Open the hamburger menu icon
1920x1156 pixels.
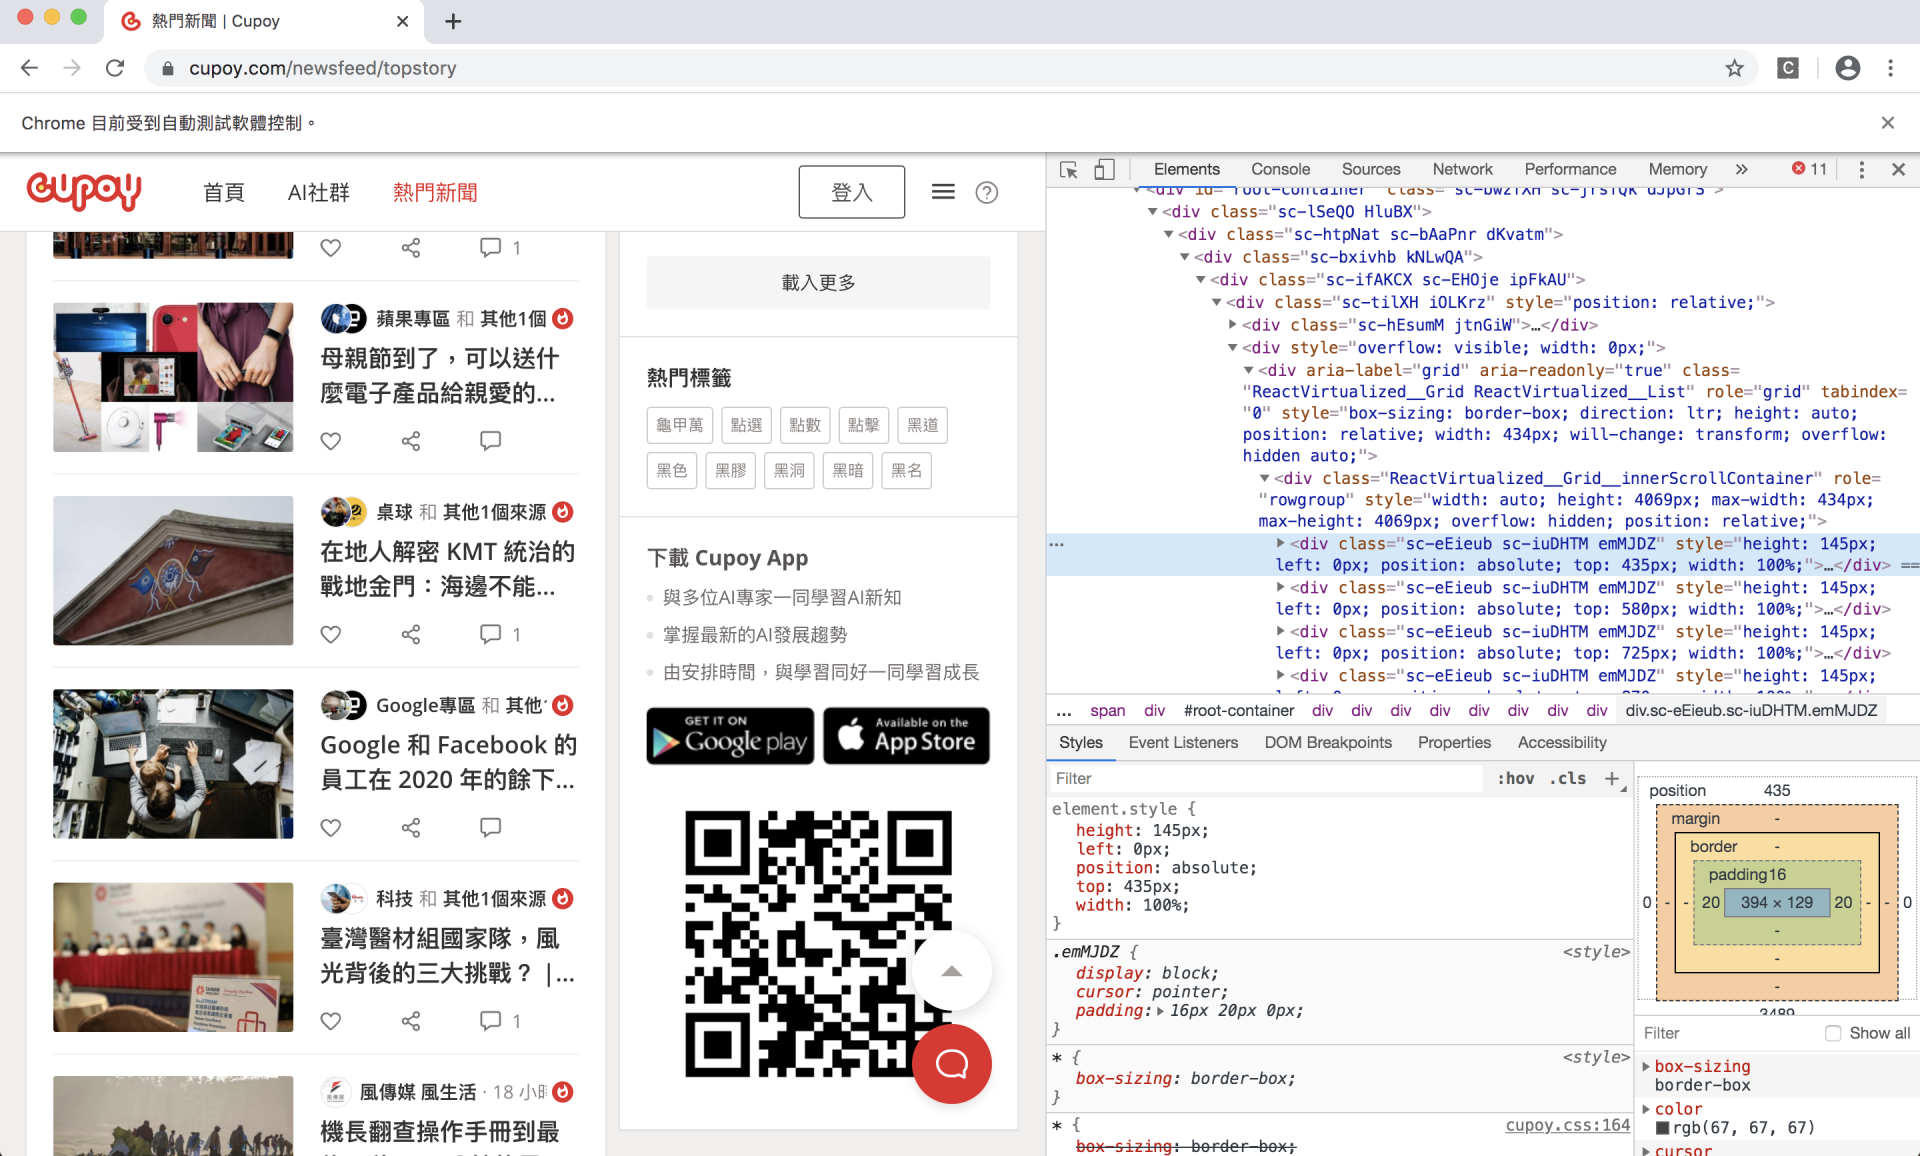tap(943, 192)
